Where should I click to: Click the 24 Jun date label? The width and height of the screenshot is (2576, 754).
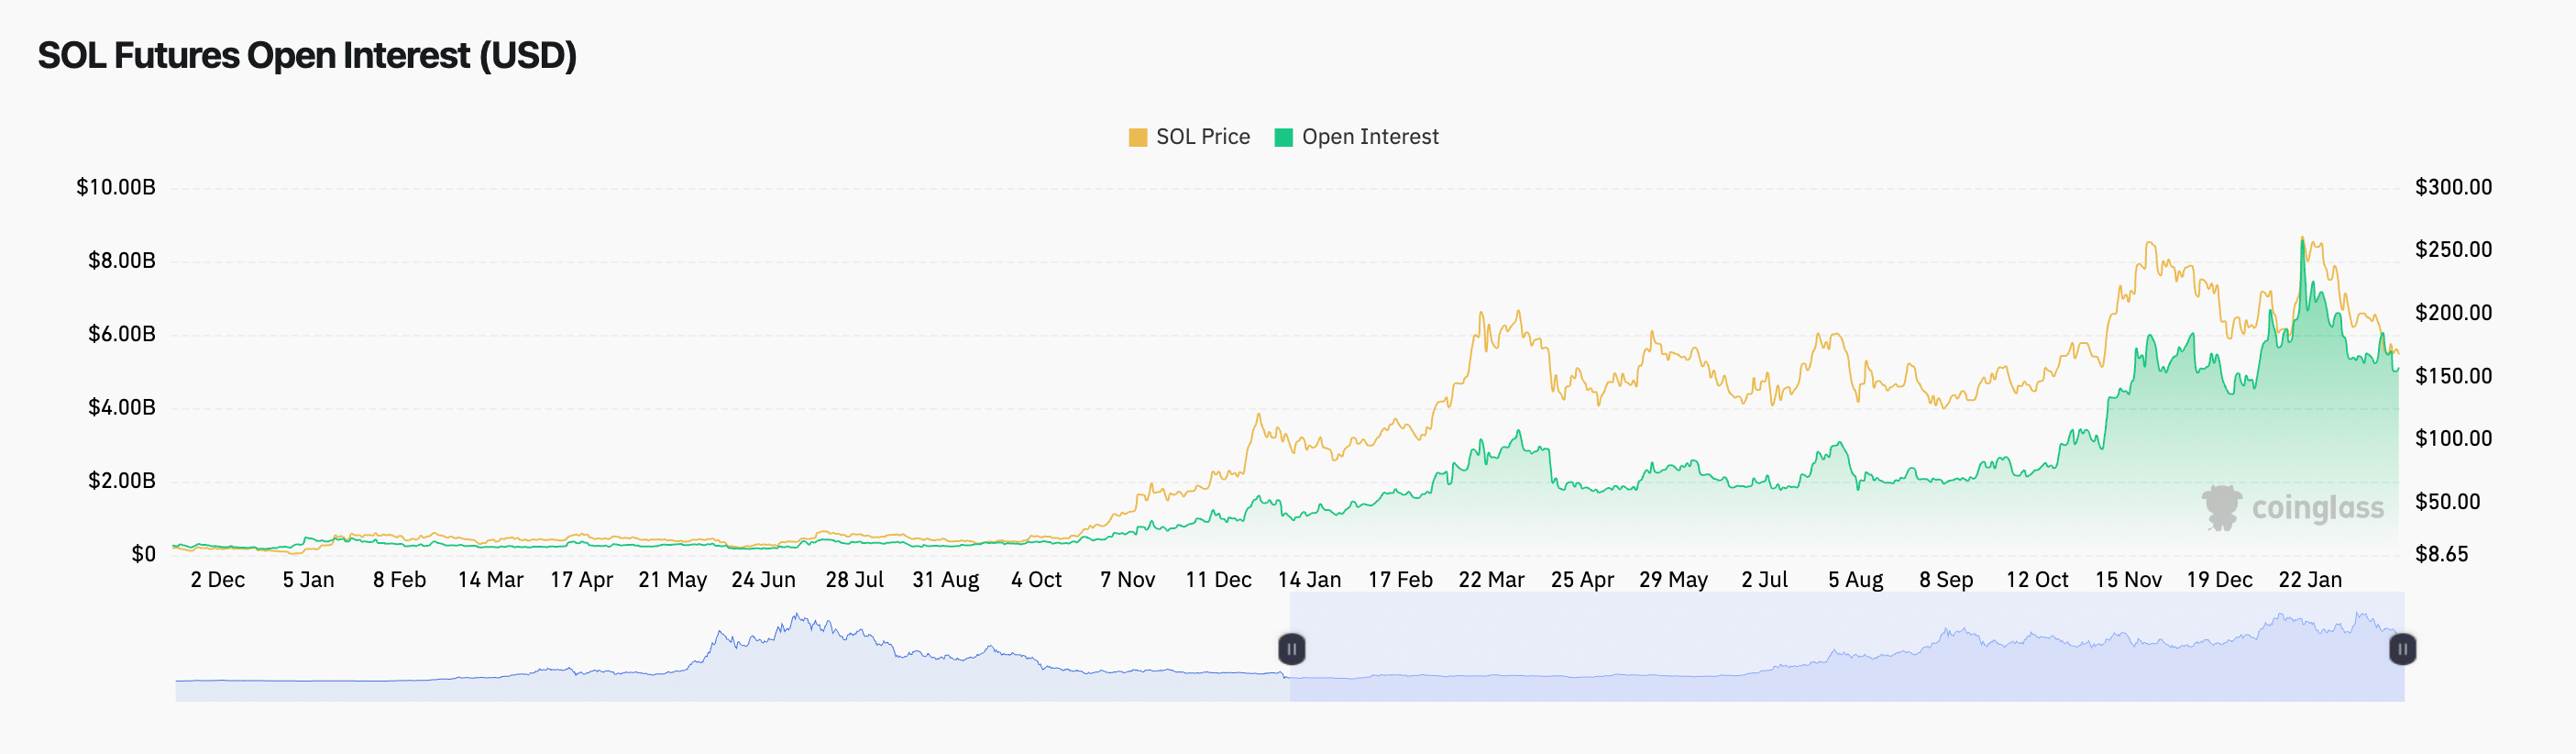tap(763, 580)
